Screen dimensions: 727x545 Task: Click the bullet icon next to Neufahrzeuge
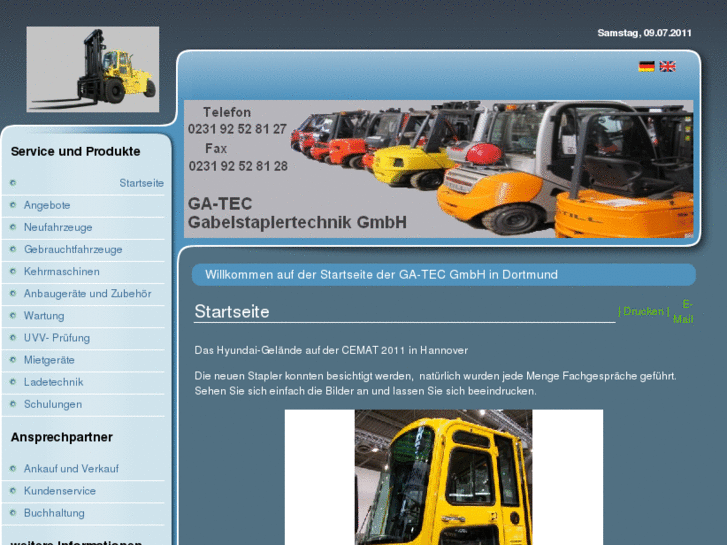pos(13,227)
